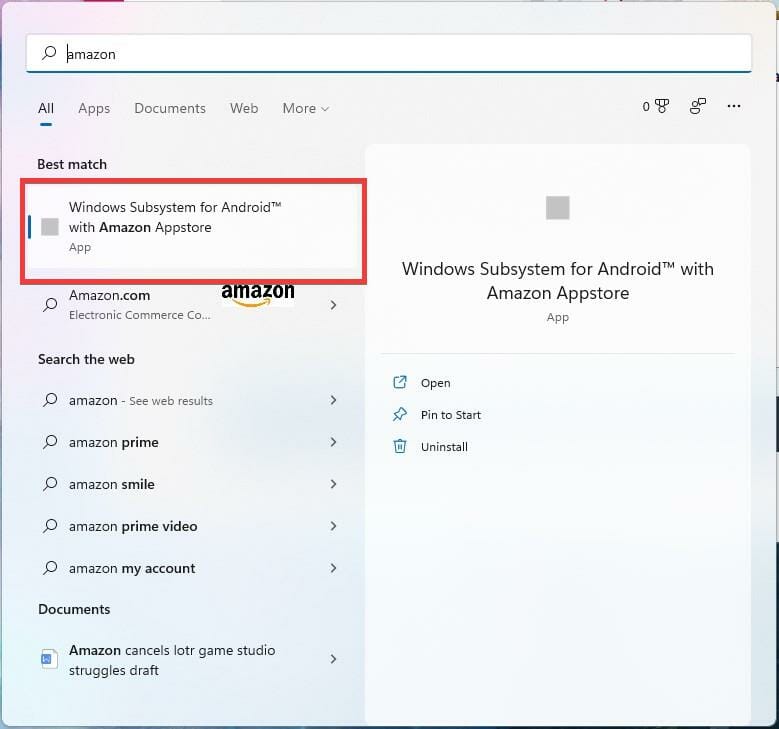Click the Uninstall trash can icon
This screenshot has height=729, width=779.
(x=400, y=446)
